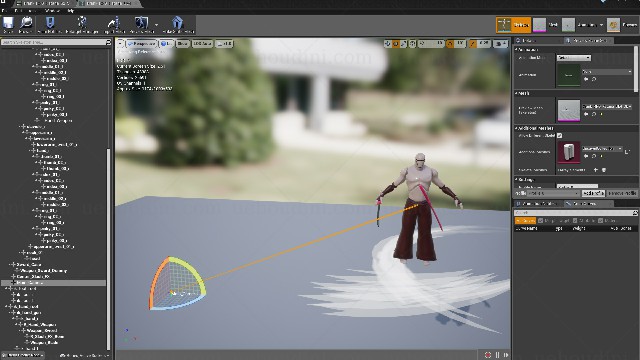The width and height of the screenshot is (640, 360).
Task: Open the viewport Show menu
Action: 182,43
